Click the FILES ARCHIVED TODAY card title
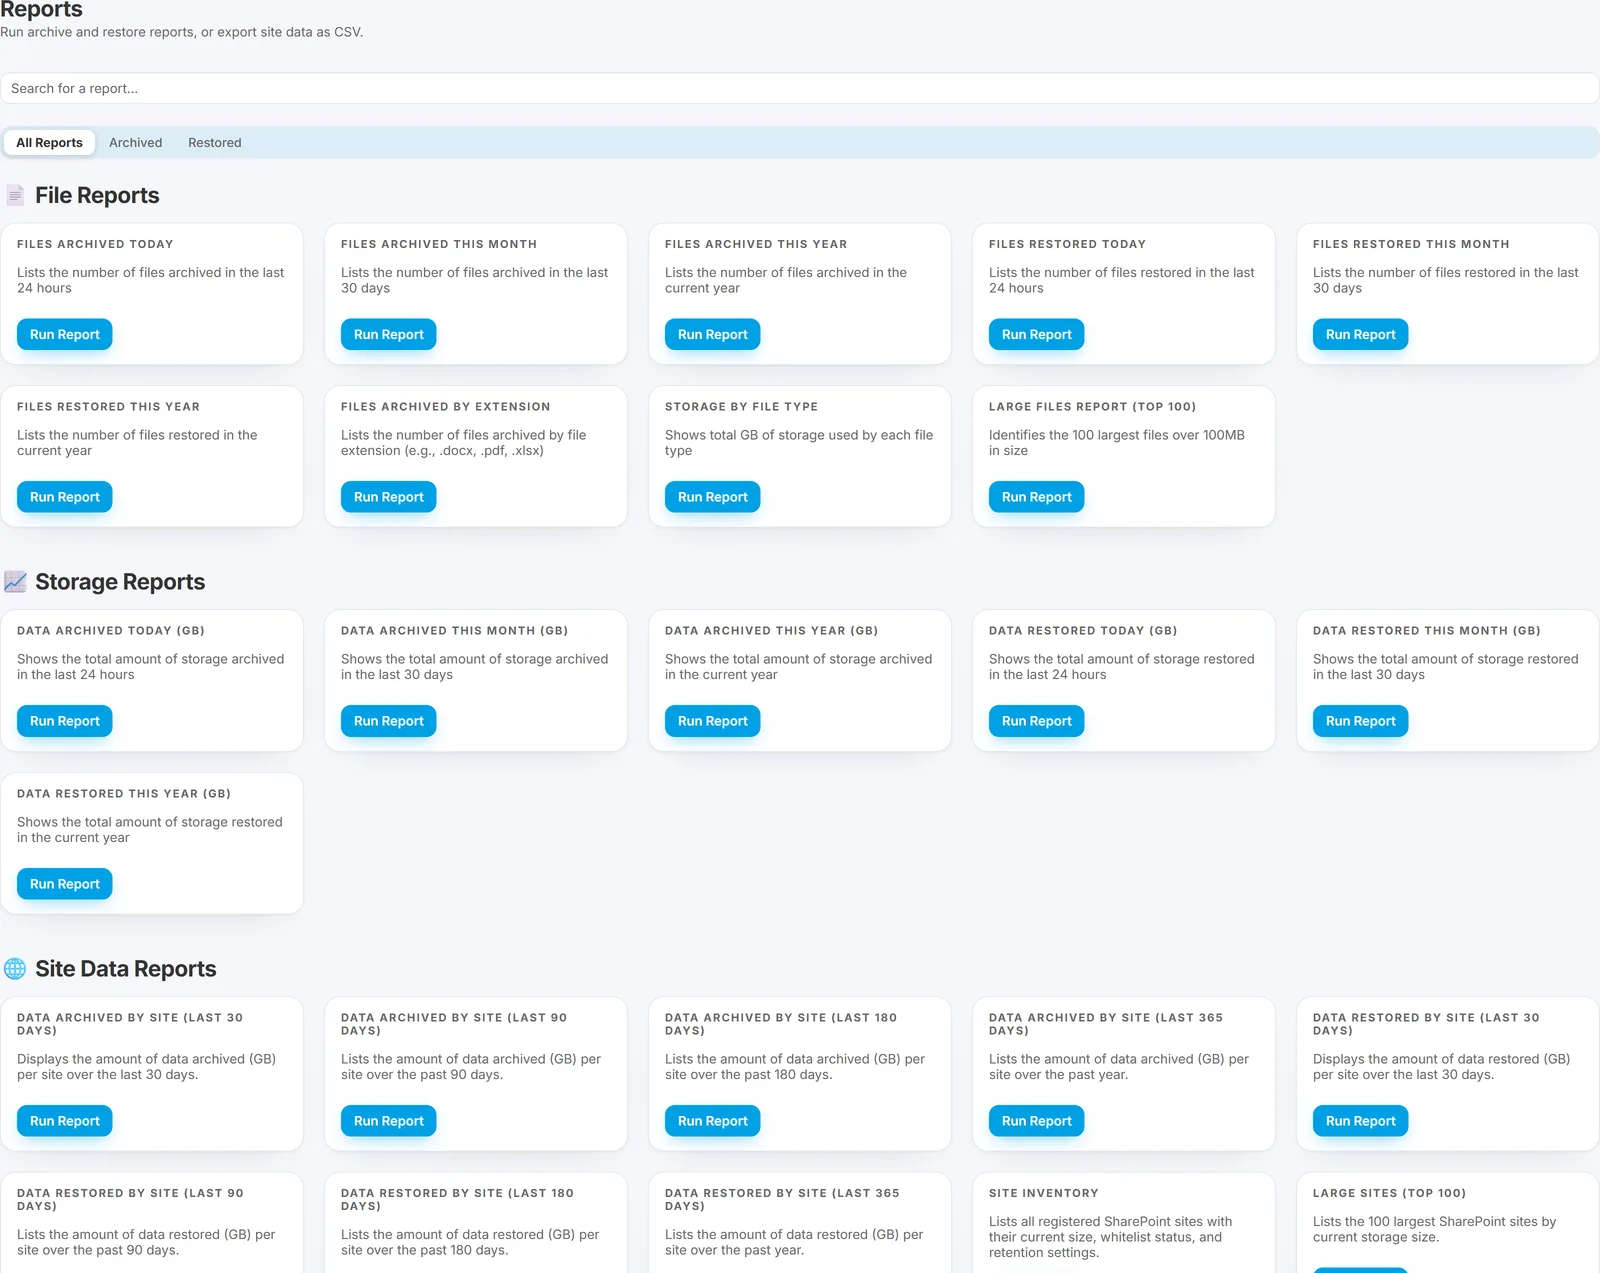 point(95,244)
